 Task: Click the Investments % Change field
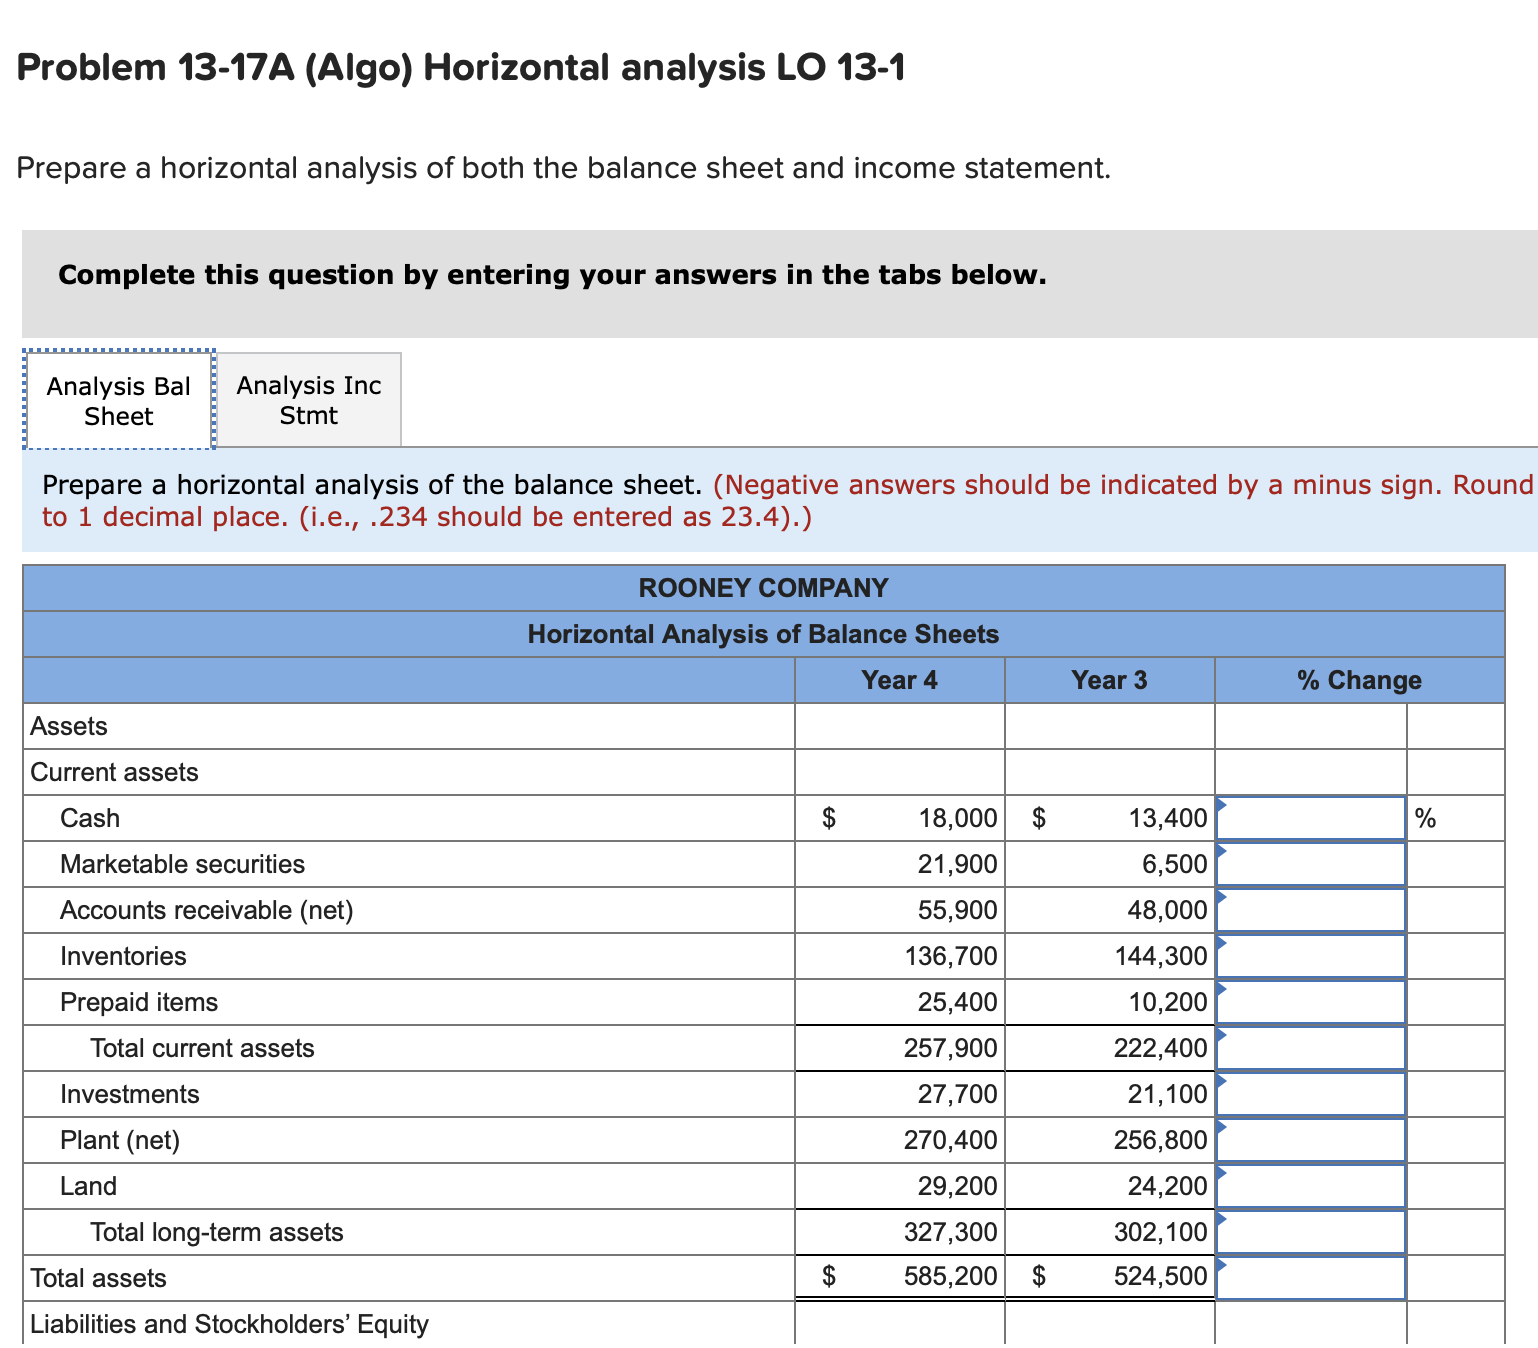pos(1310,1093)
